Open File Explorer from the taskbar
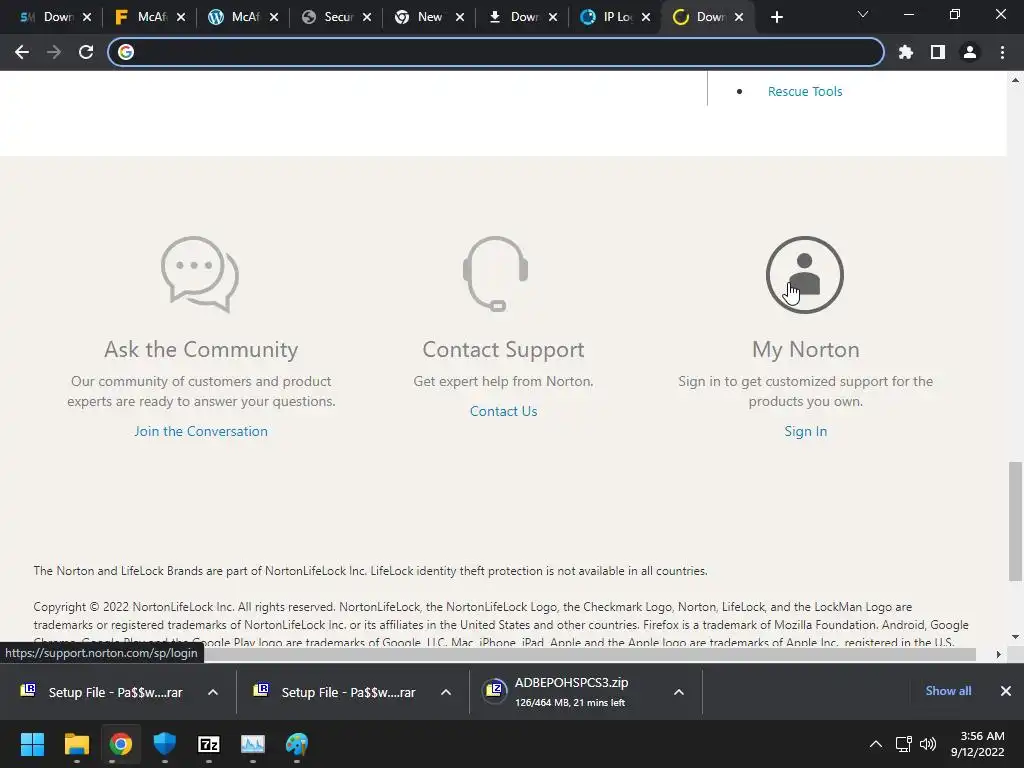1024x768 pixels. point(76,744)
